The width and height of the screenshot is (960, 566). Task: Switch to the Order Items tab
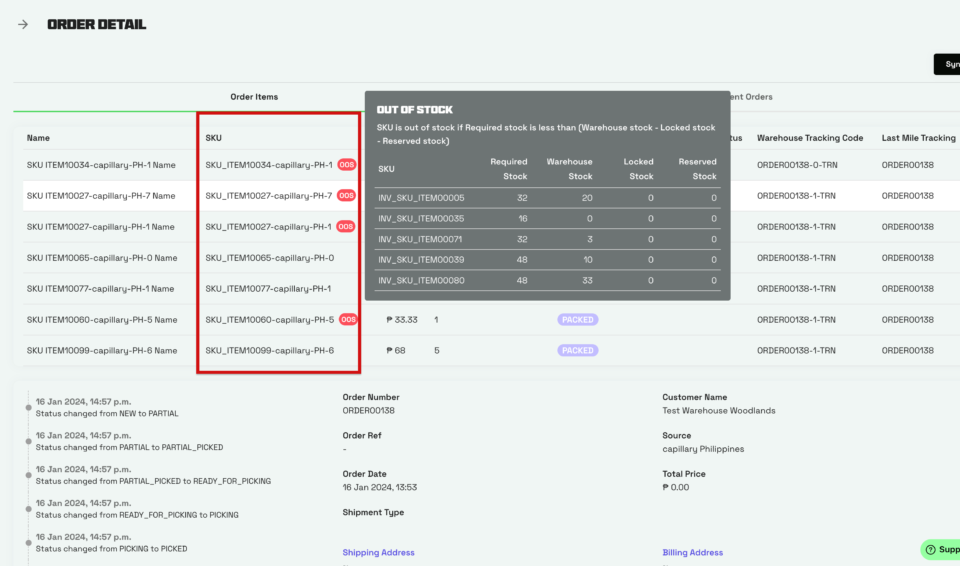254,97
